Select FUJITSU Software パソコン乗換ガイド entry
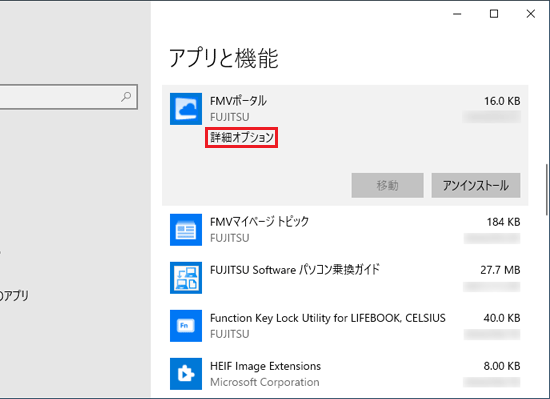This screenshot has height=399, width=550. [x=345, y=278]
